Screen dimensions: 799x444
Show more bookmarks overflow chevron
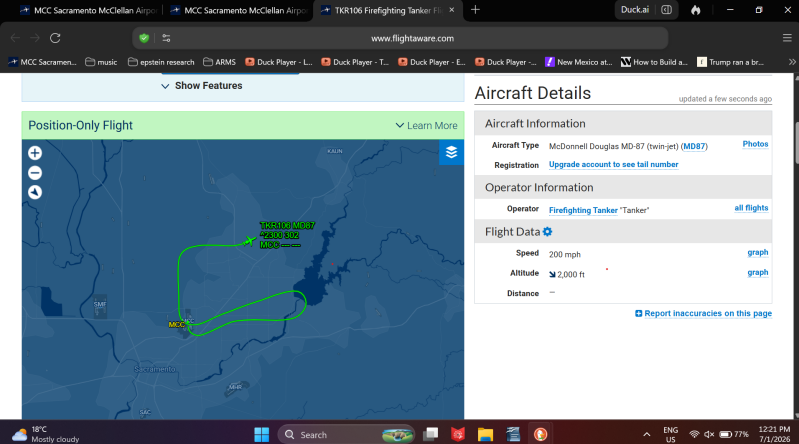pos(792,62)
